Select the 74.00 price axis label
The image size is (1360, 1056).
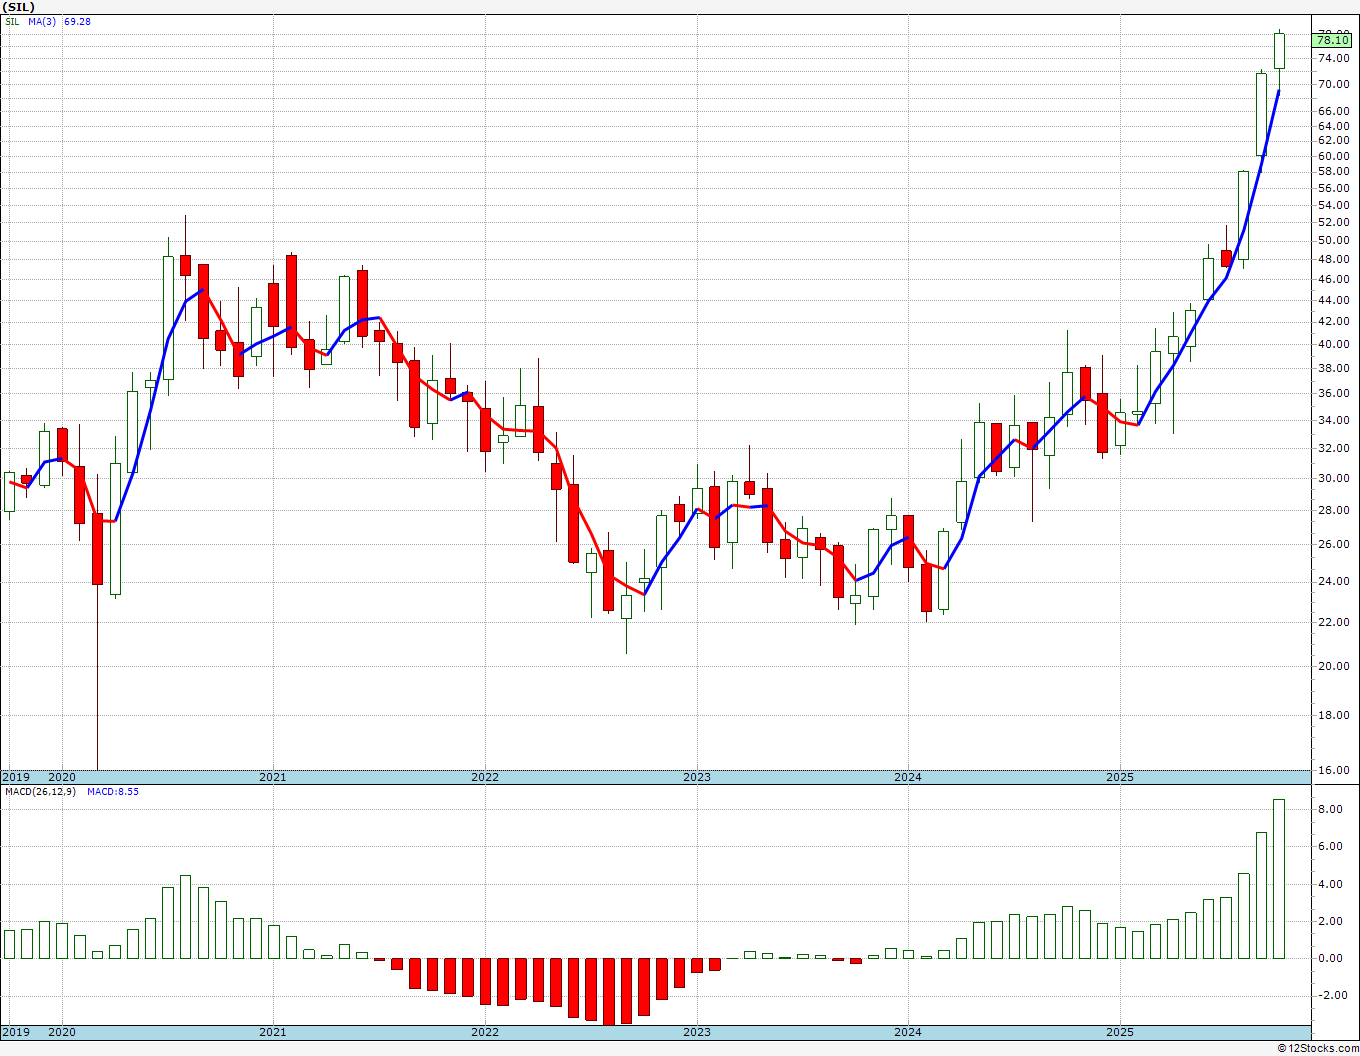coord(1333,58)
